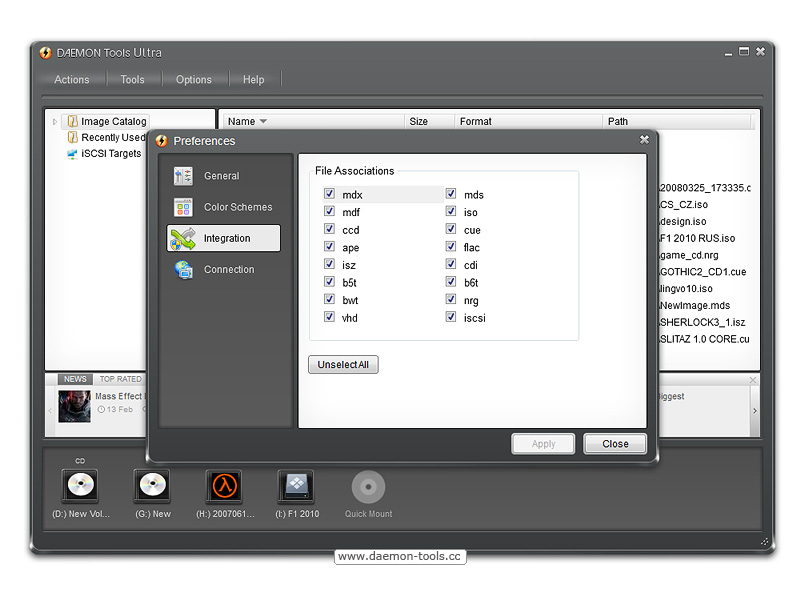Screen dimensions: 800x600
Task: Click the Mass Effect news thumbnail
Action: pos(74,406)
